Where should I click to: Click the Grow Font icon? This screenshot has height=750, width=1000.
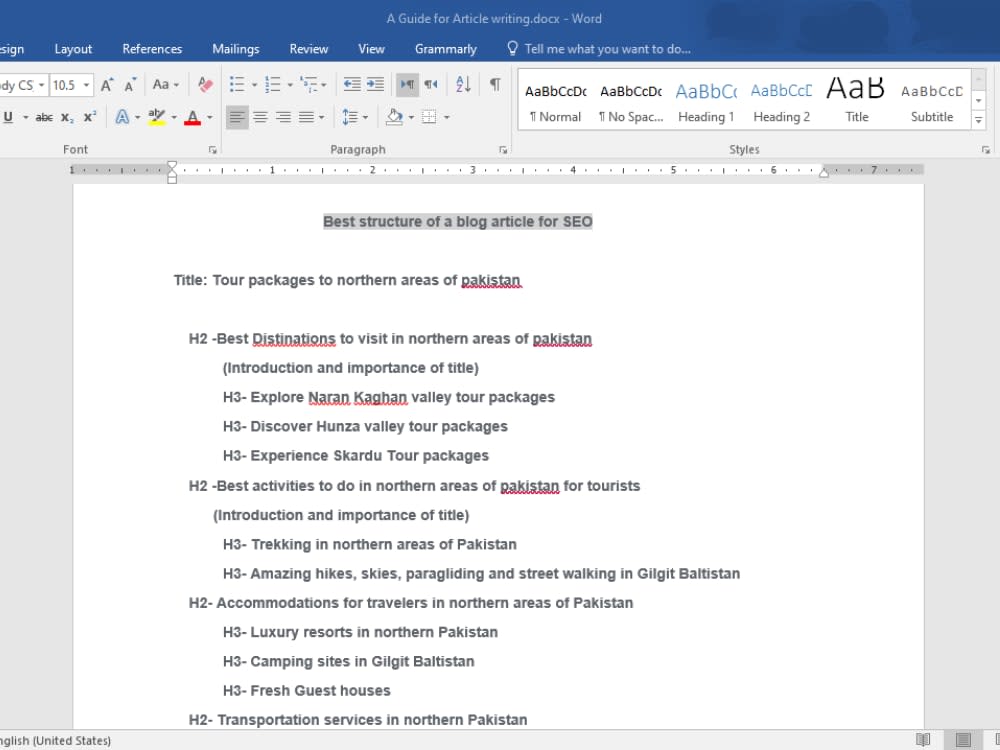[x=107, y=85]
